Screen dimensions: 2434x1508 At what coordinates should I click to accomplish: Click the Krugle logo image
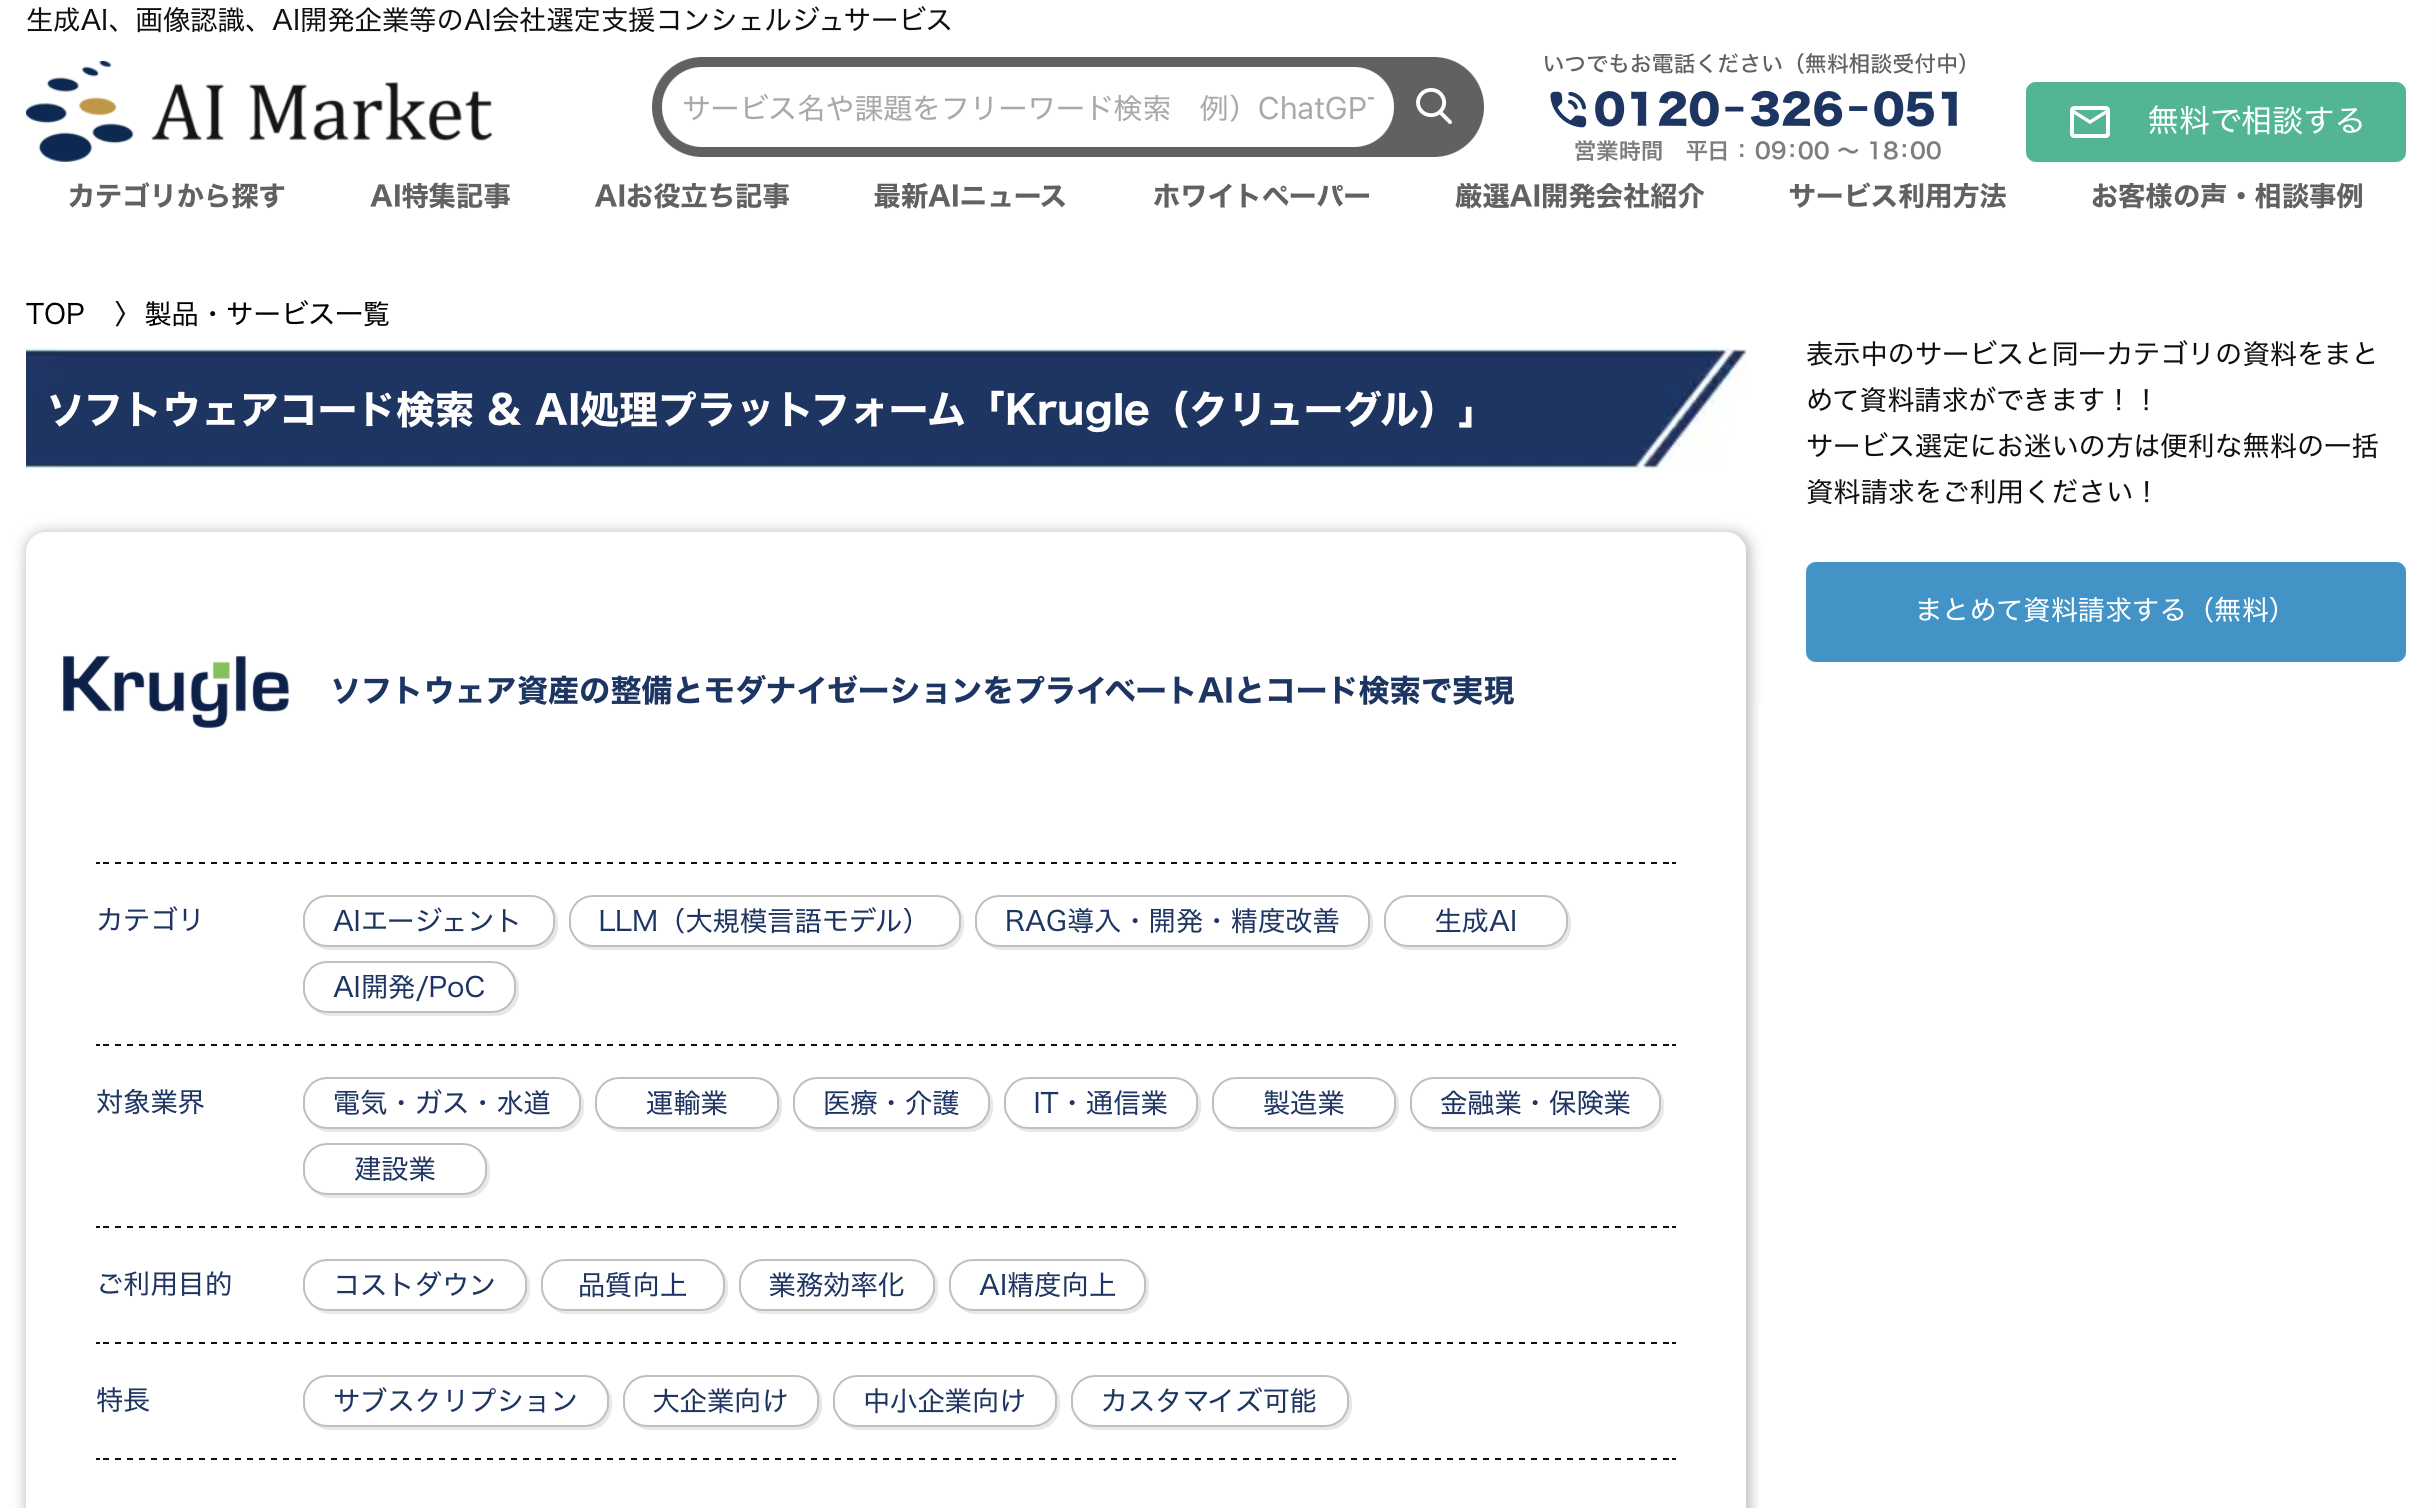pyautogui.click(x=176, y=689)
